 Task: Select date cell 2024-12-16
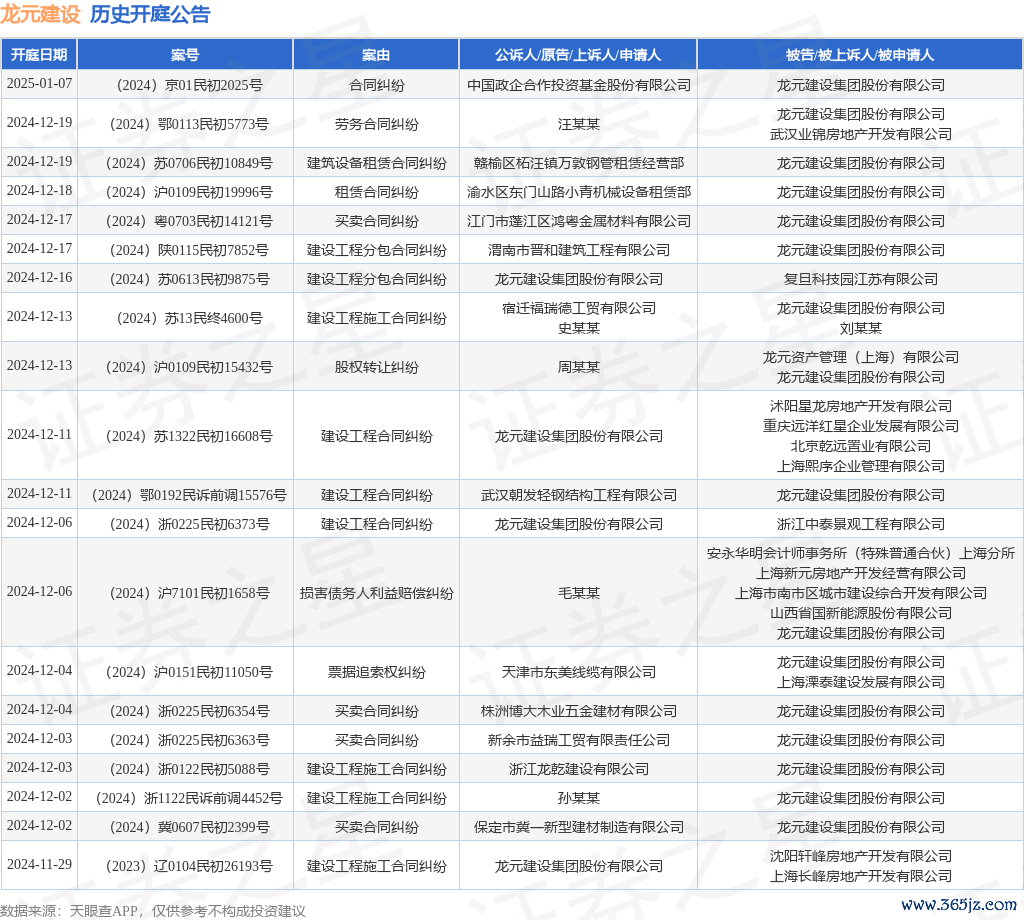39,278
